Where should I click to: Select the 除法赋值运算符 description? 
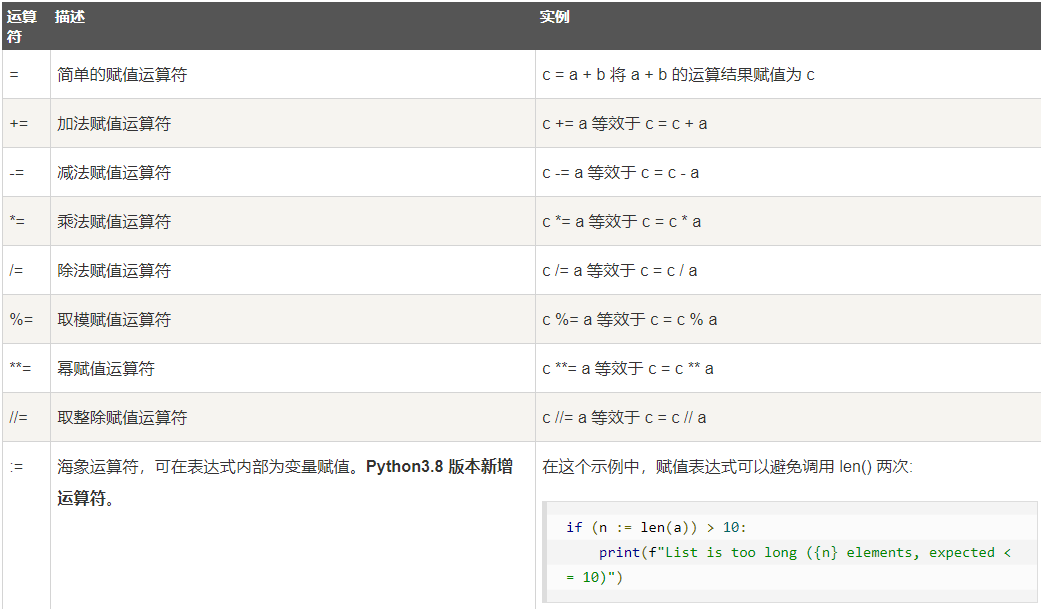[114, 270]
